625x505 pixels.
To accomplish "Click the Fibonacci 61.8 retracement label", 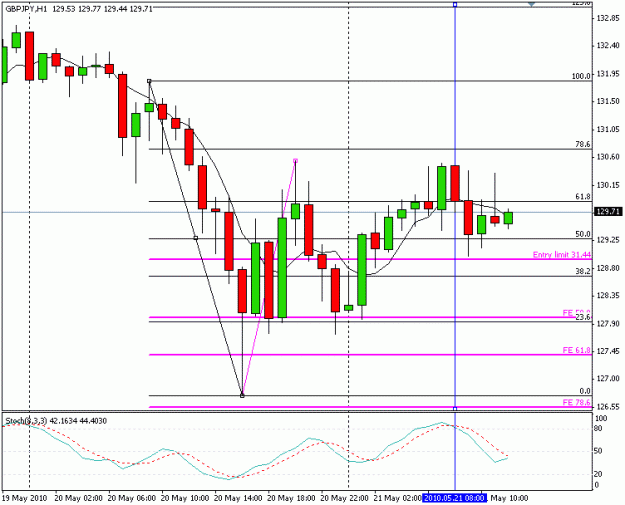I will pos(583,196).
